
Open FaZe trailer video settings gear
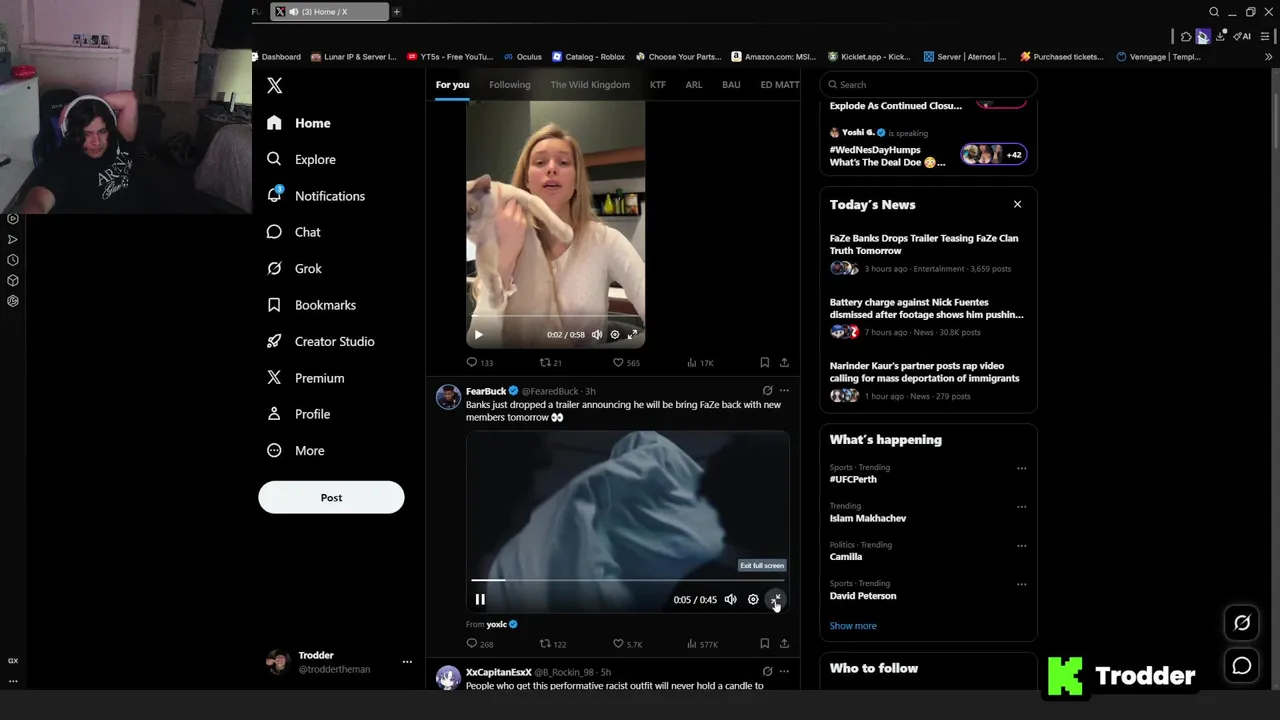[x=753, y=600]
